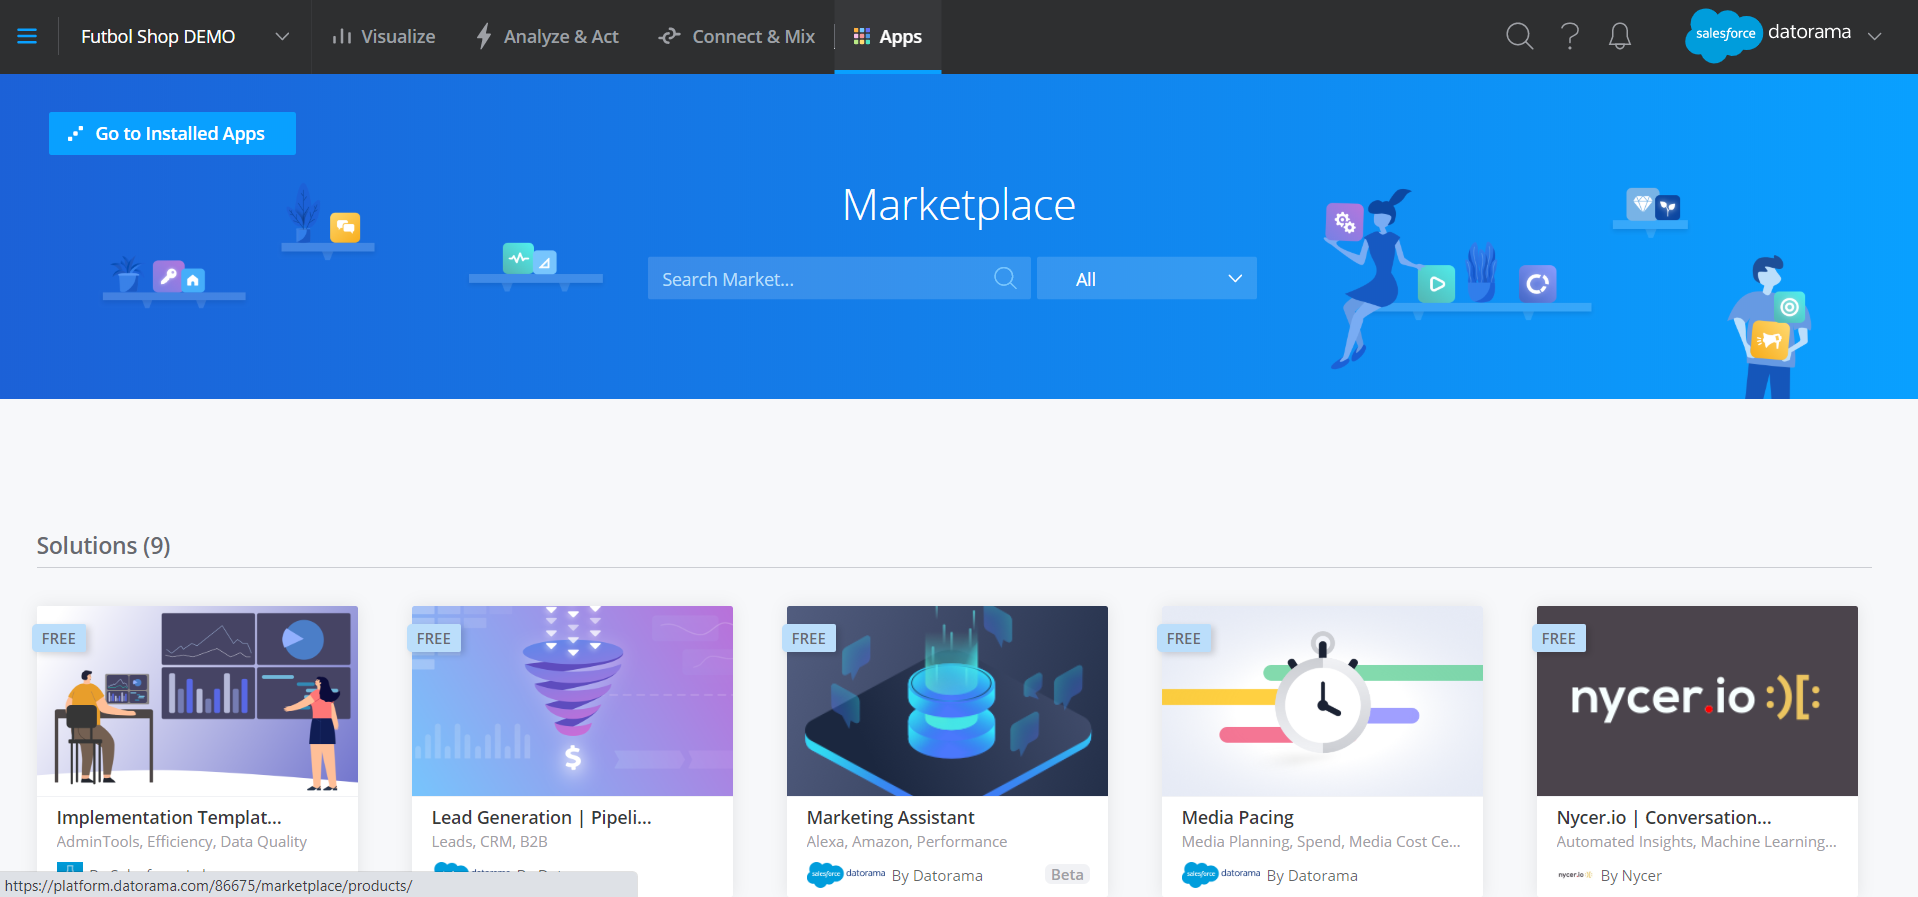Image resolution: width=1918 pixels, height=897 pixels.
Task: Click the AdminTools, Efficiency, Data Quality tags
Action: click(x=182, y=842)
